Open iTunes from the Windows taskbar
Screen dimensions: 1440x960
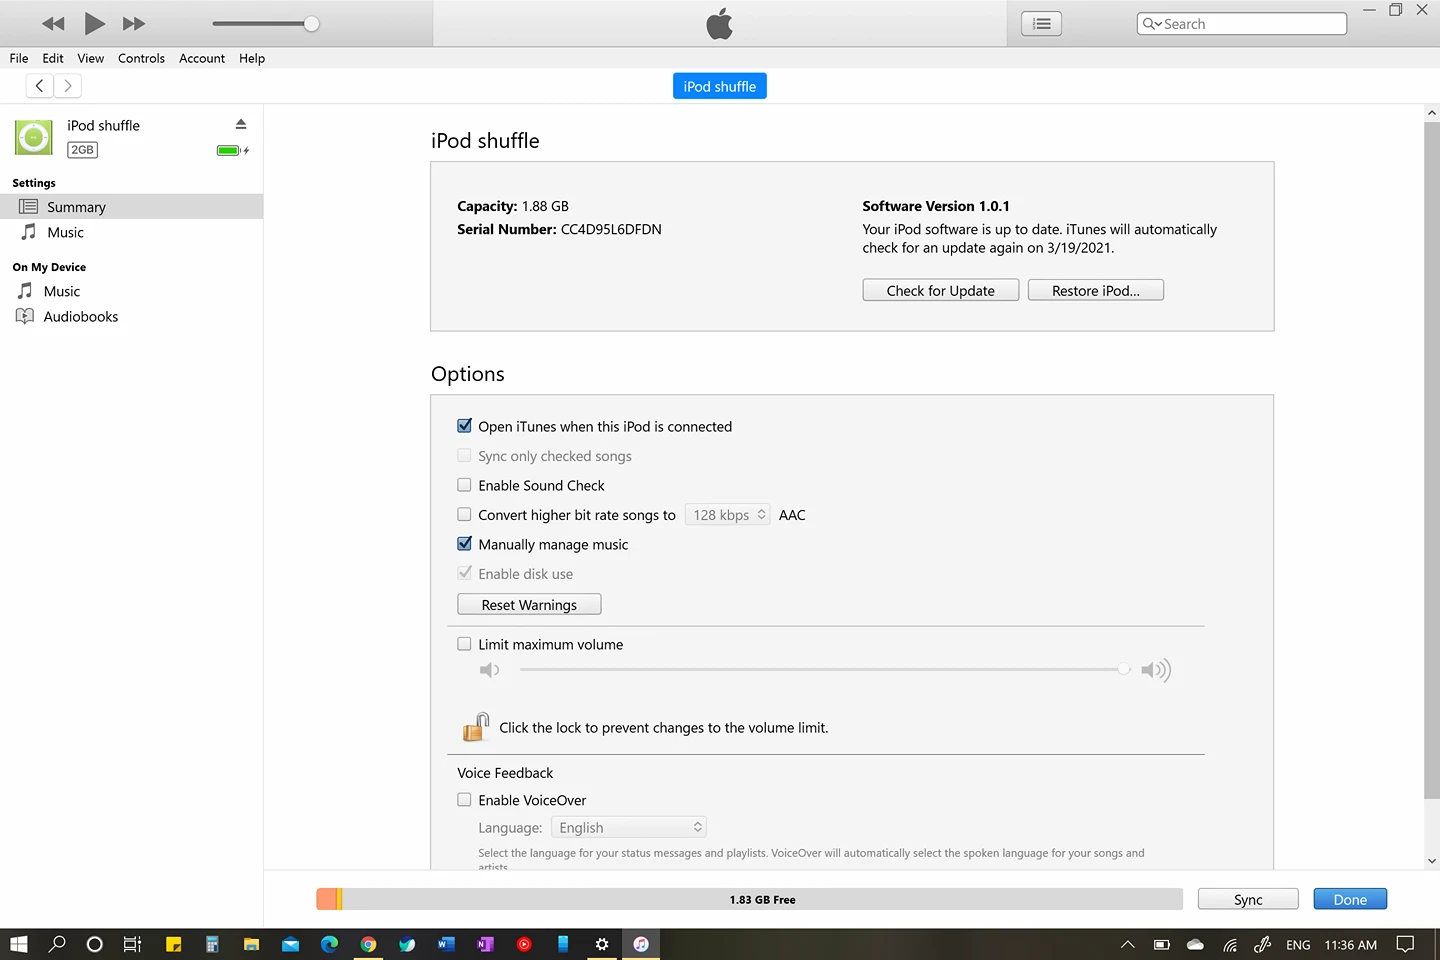coord(641,944)
